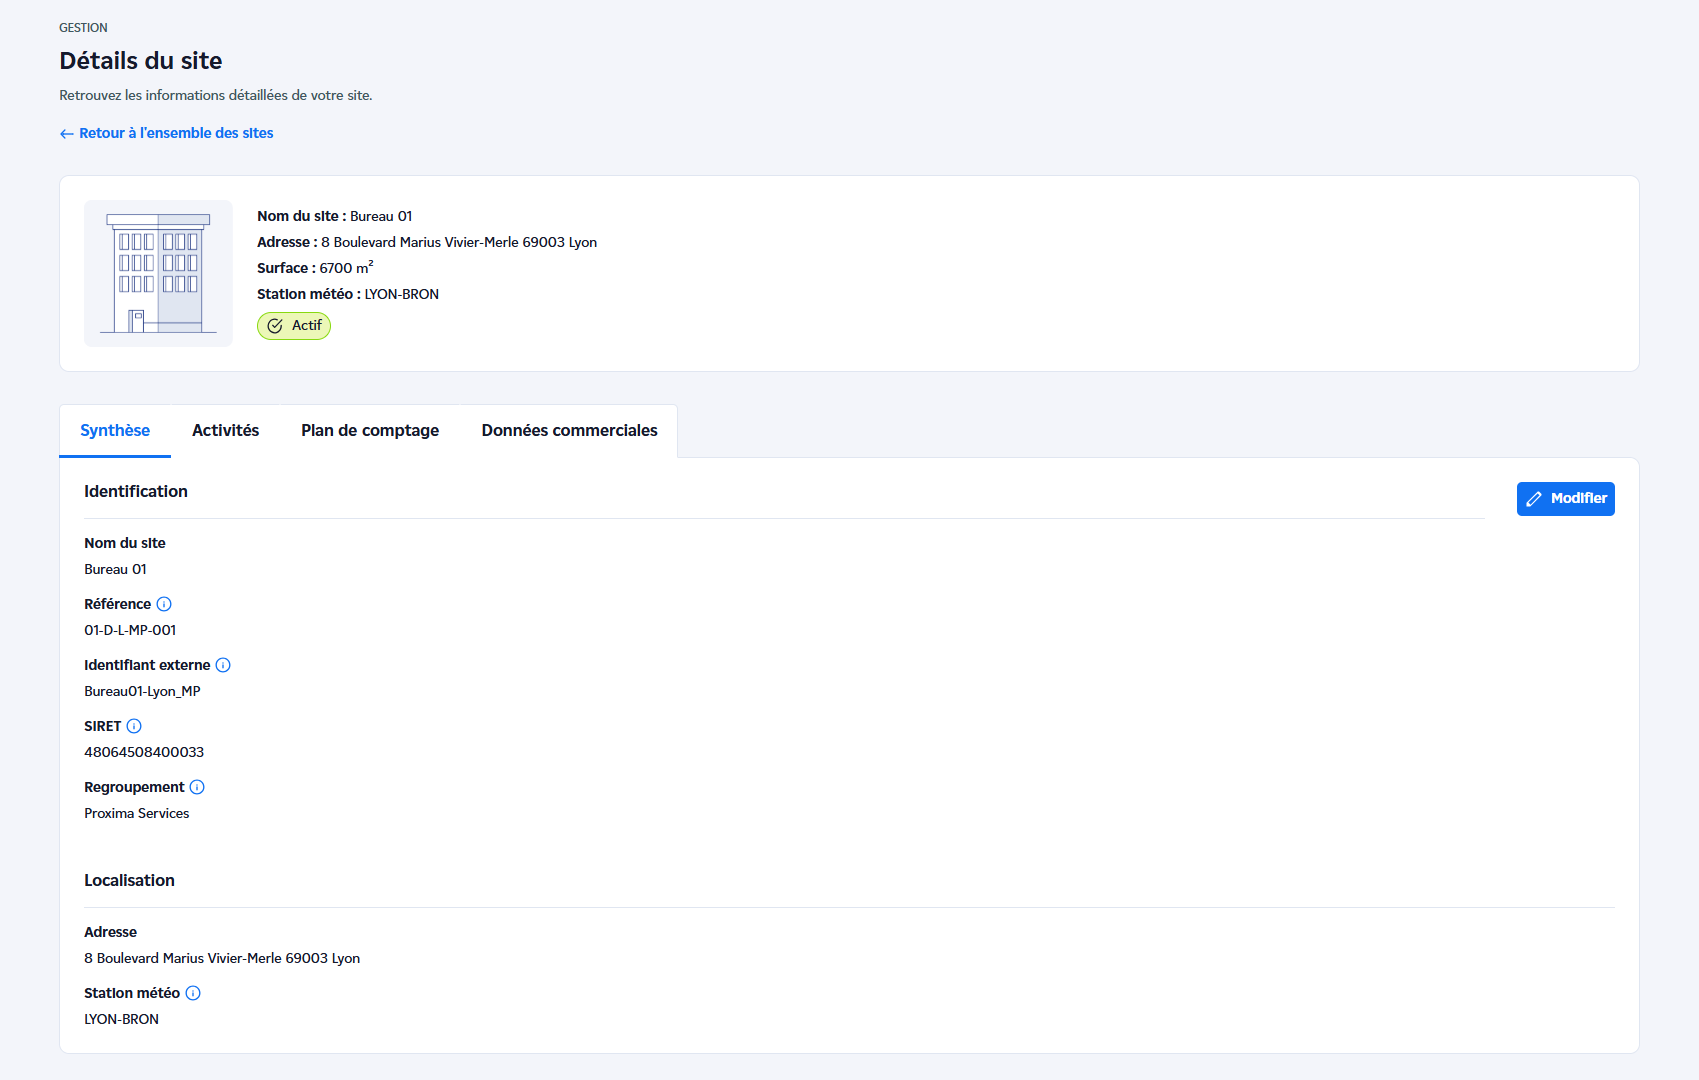Screen dimensions: 1699x1080
Task: Go to the Données commerciales tab
Action: pos(569,431)
